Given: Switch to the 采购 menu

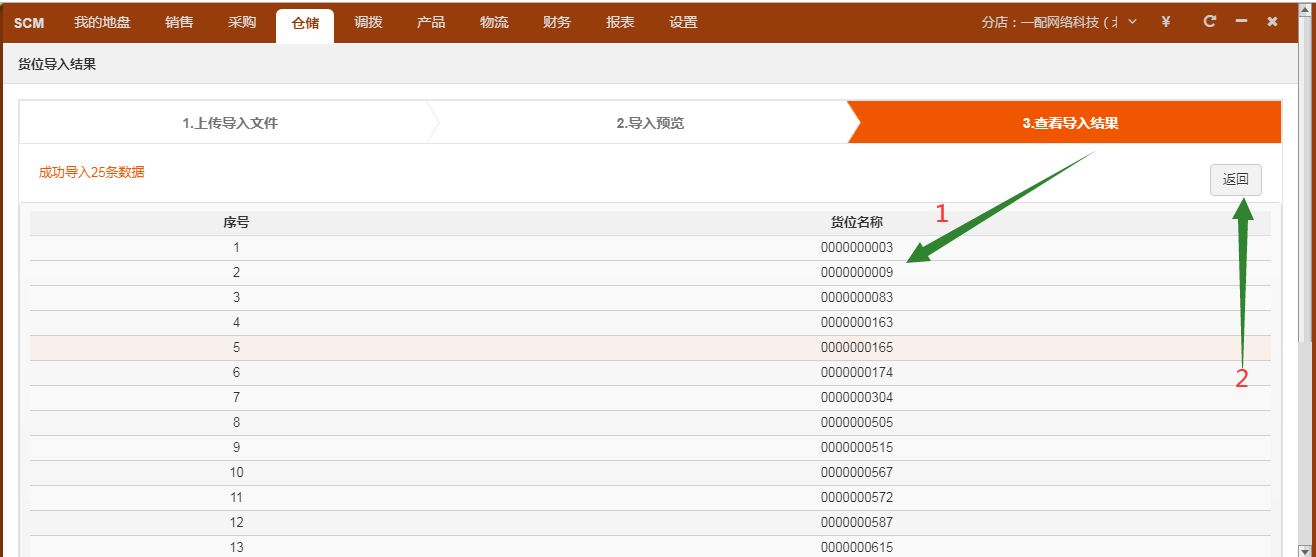Looking at the screenshot, I should [x=242, y=22].
